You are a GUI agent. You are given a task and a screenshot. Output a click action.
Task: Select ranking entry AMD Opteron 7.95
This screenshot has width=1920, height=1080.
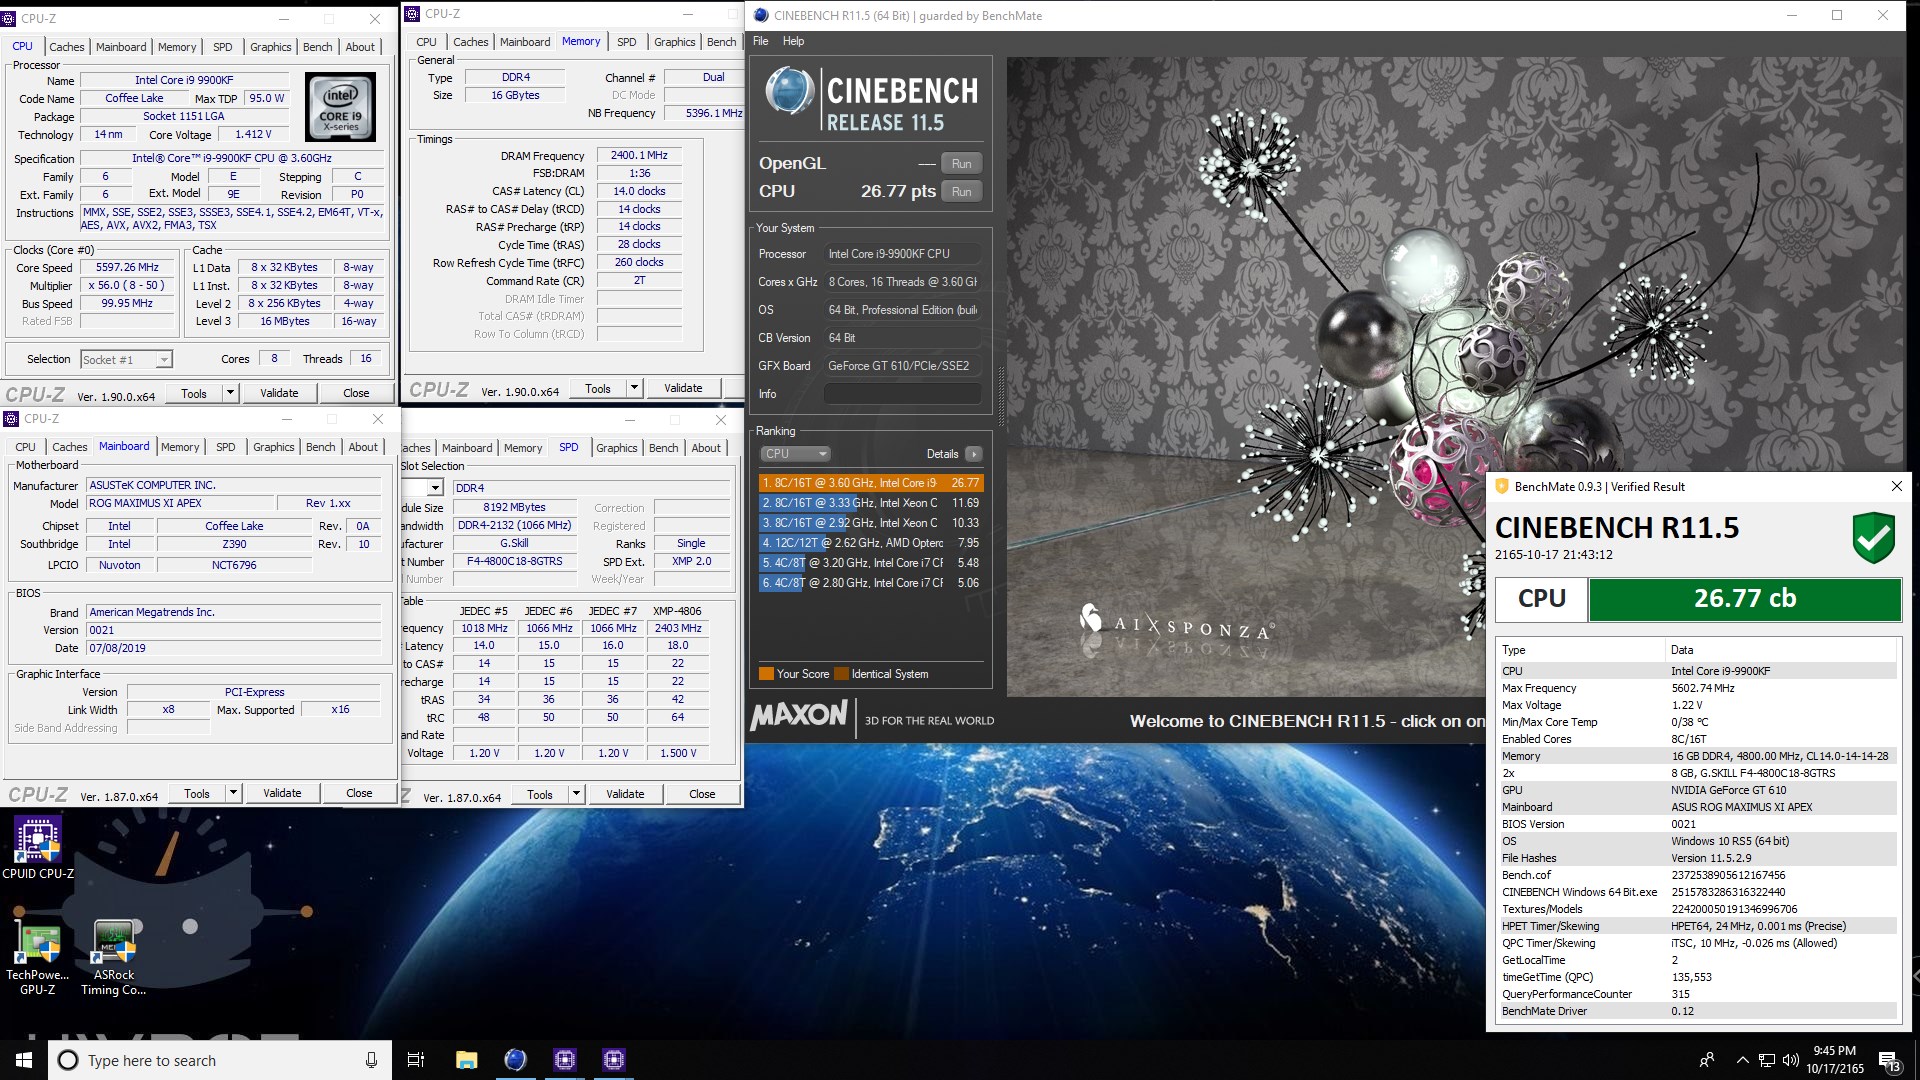pyautogui.click(x=871, y=543)
